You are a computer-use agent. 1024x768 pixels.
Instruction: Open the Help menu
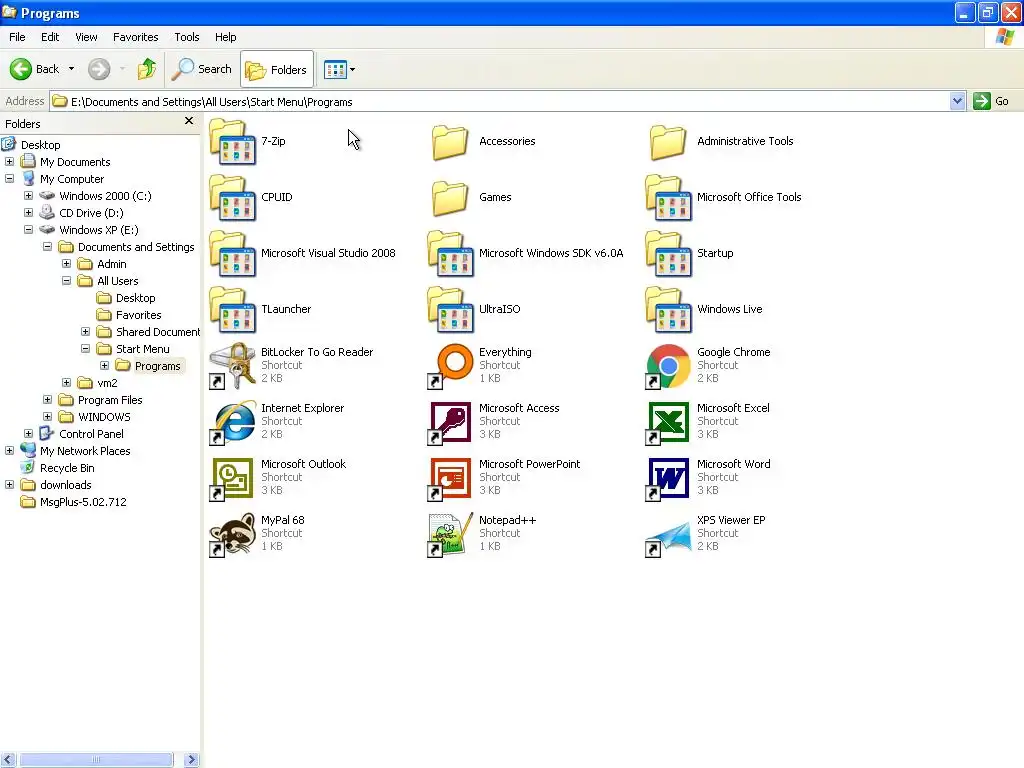[x=225, y=37]
